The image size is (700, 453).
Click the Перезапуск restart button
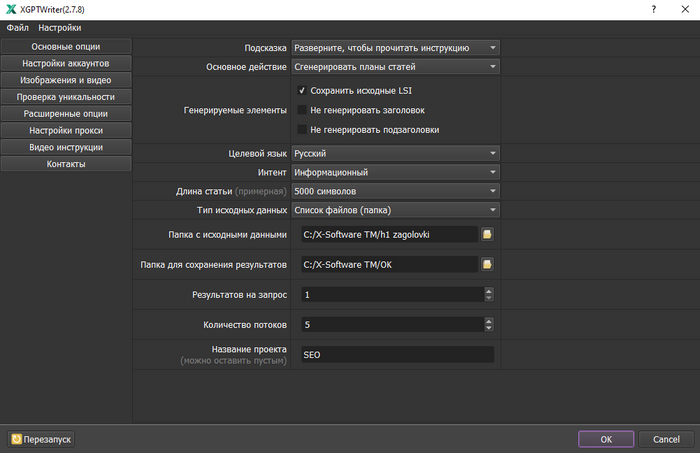click(x=41, y=439)
